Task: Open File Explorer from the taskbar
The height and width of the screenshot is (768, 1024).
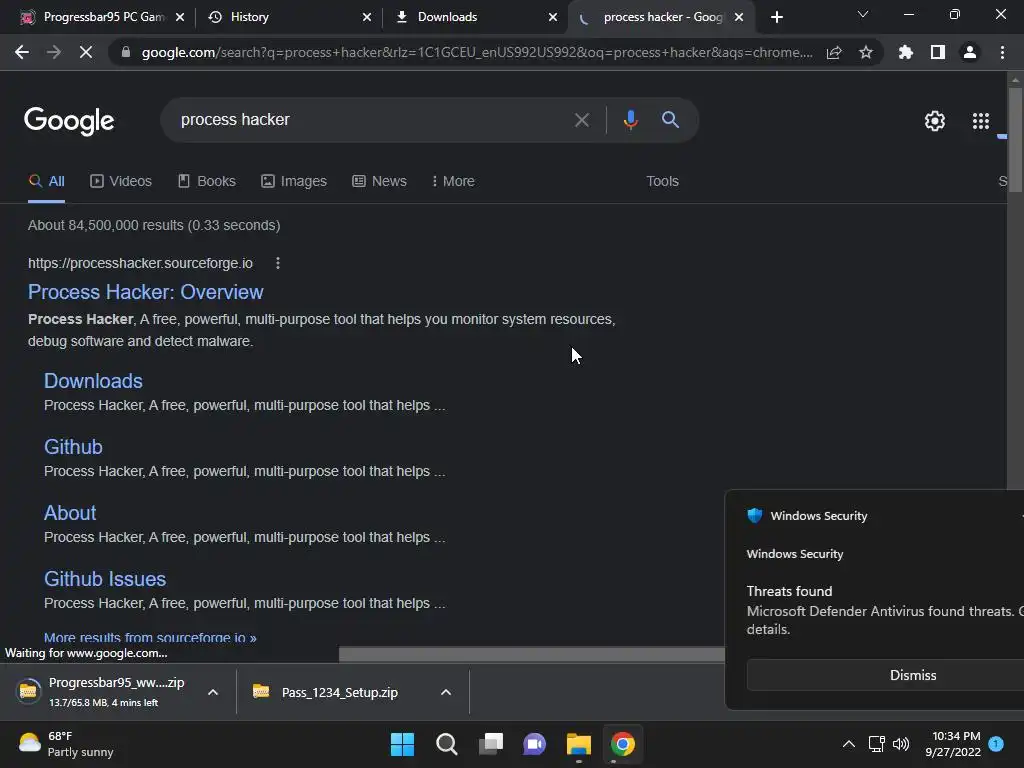Action: click(x=579, y=744)
